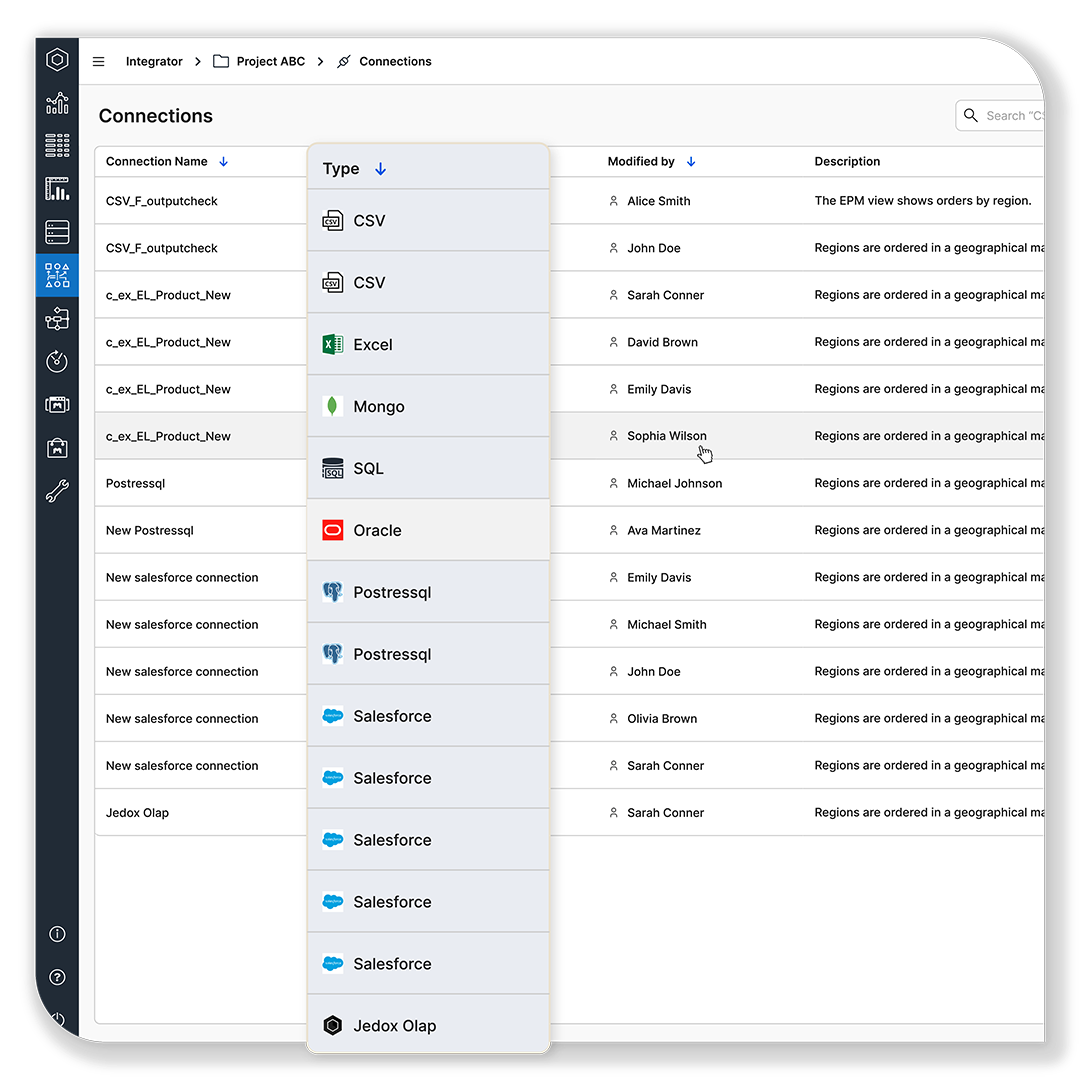Viewport: 1080px width, 1080px height.
Task: Click the info icon at sidebar bottom
Action: click(57, 934)
